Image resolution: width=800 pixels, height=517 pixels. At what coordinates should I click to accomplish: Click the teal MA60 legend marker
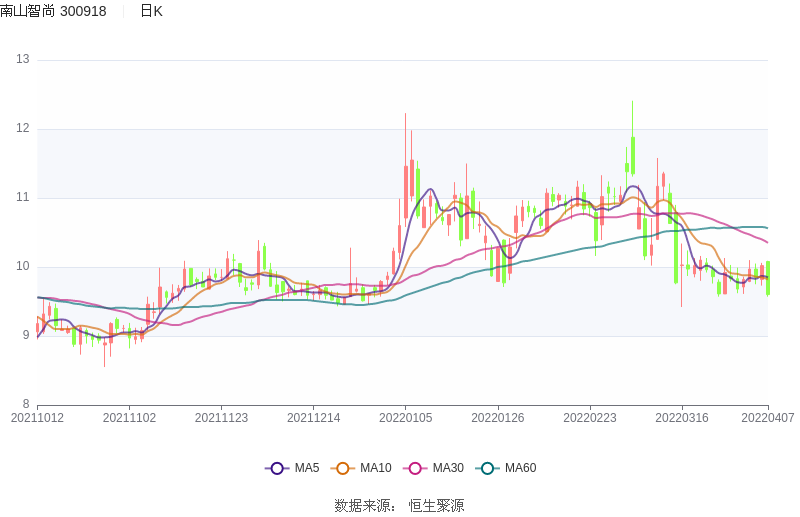[x=488, y=468]
